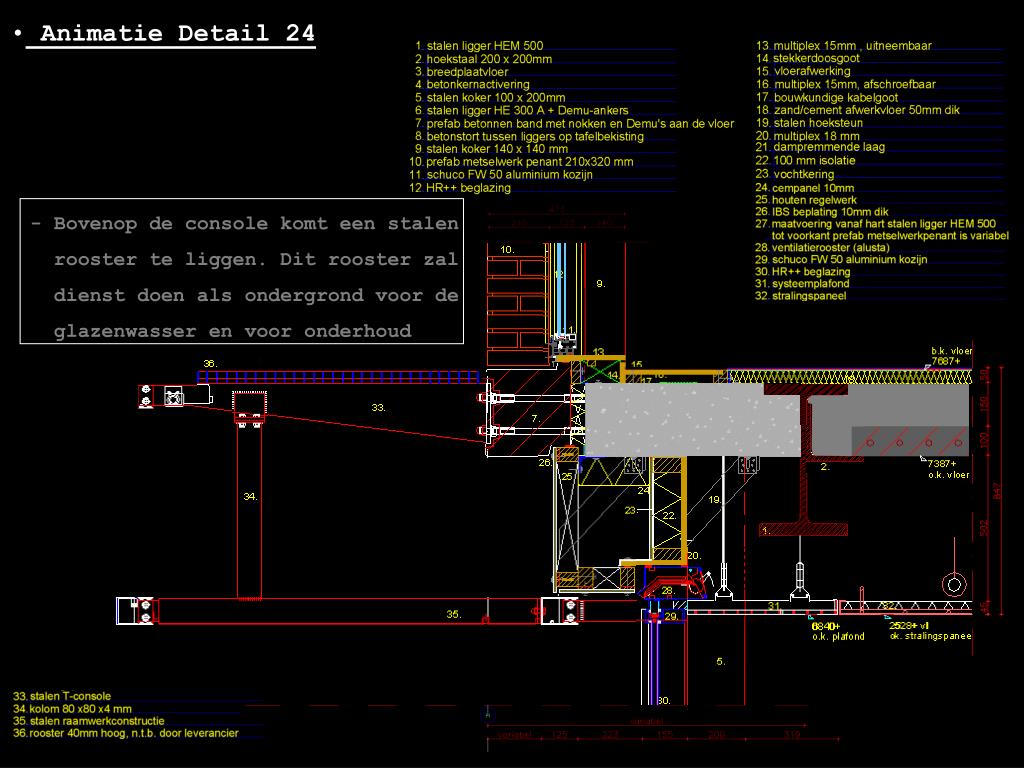The image size is (1024, 768).
Task: Select legend line '10. prefab metselwerk penant 210x320 mm'
Action: 521,162
